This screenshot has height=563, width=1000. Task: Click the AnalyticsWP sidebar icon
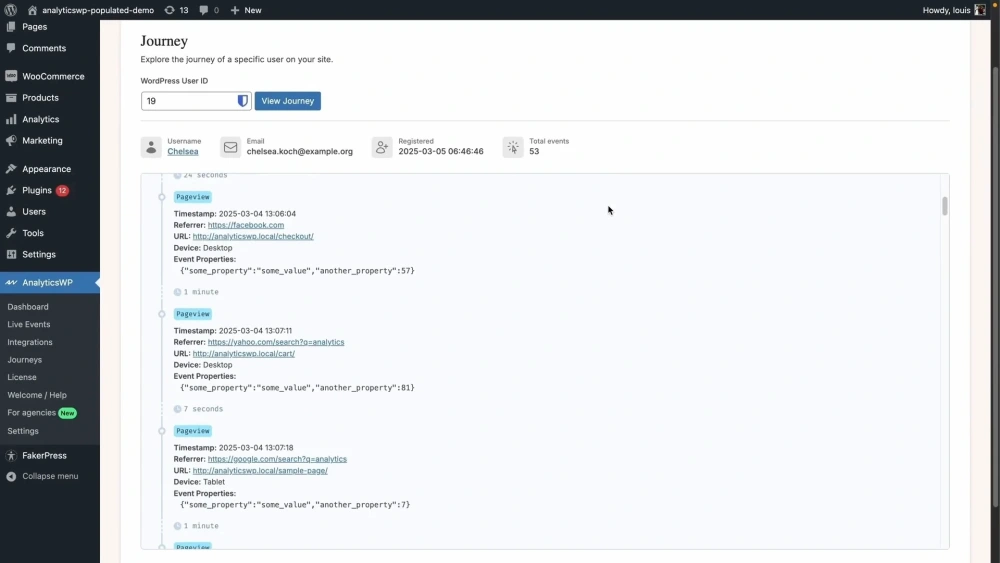tap(11, 282)
